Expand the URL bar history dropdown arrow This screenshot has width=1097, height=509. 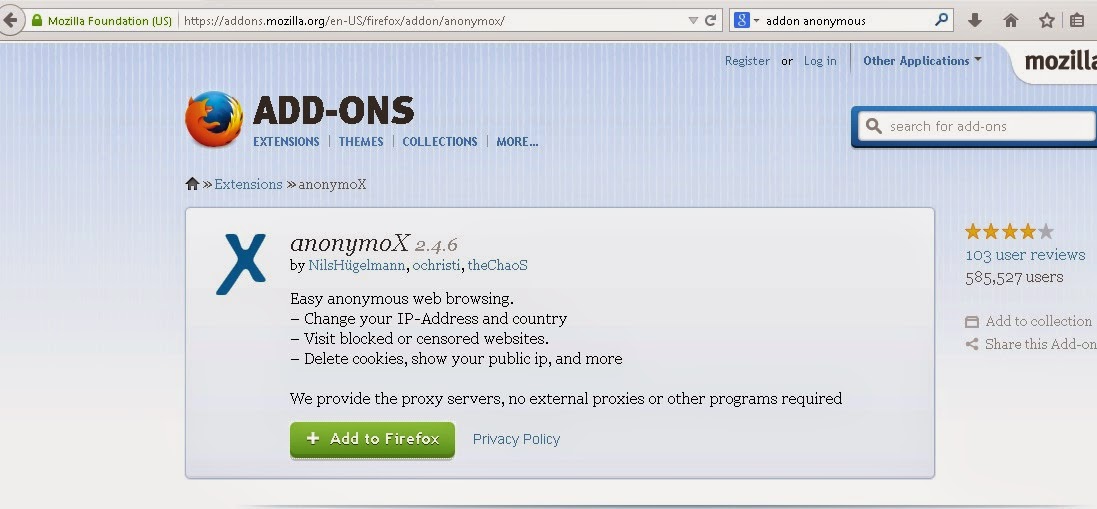point(693,20)
